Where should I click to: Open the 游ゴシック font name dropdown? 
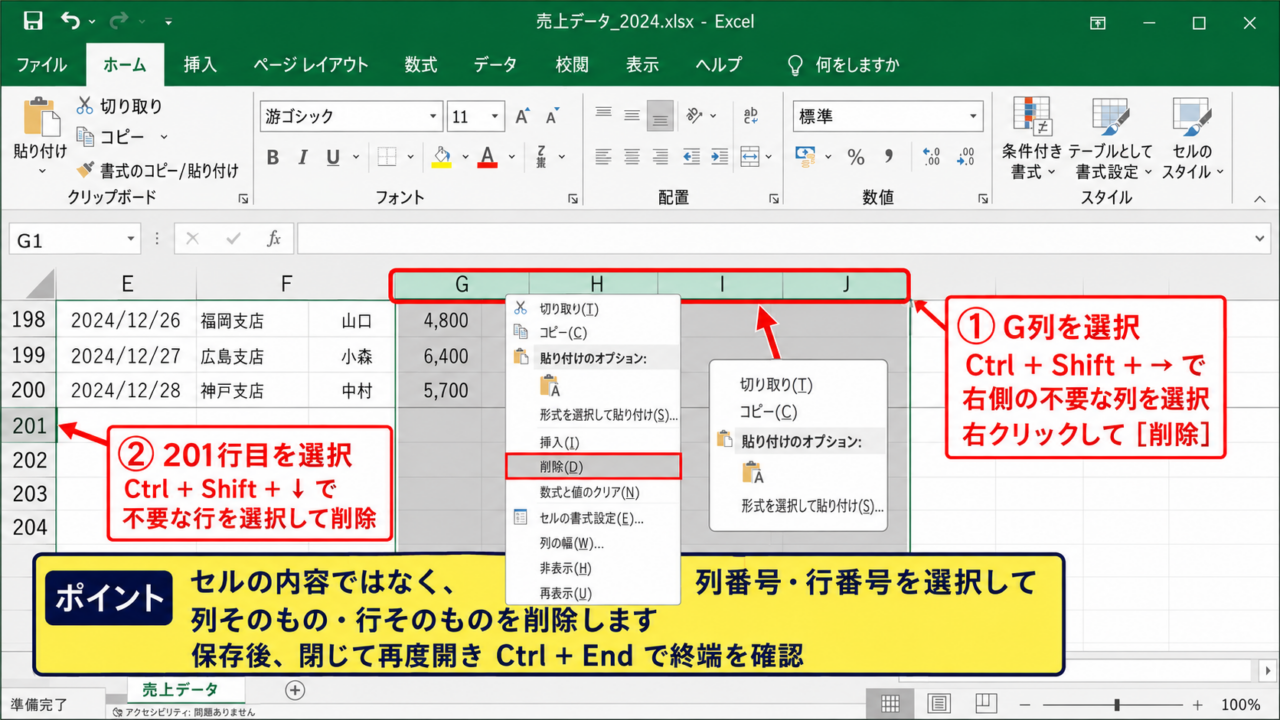(434, 117)
